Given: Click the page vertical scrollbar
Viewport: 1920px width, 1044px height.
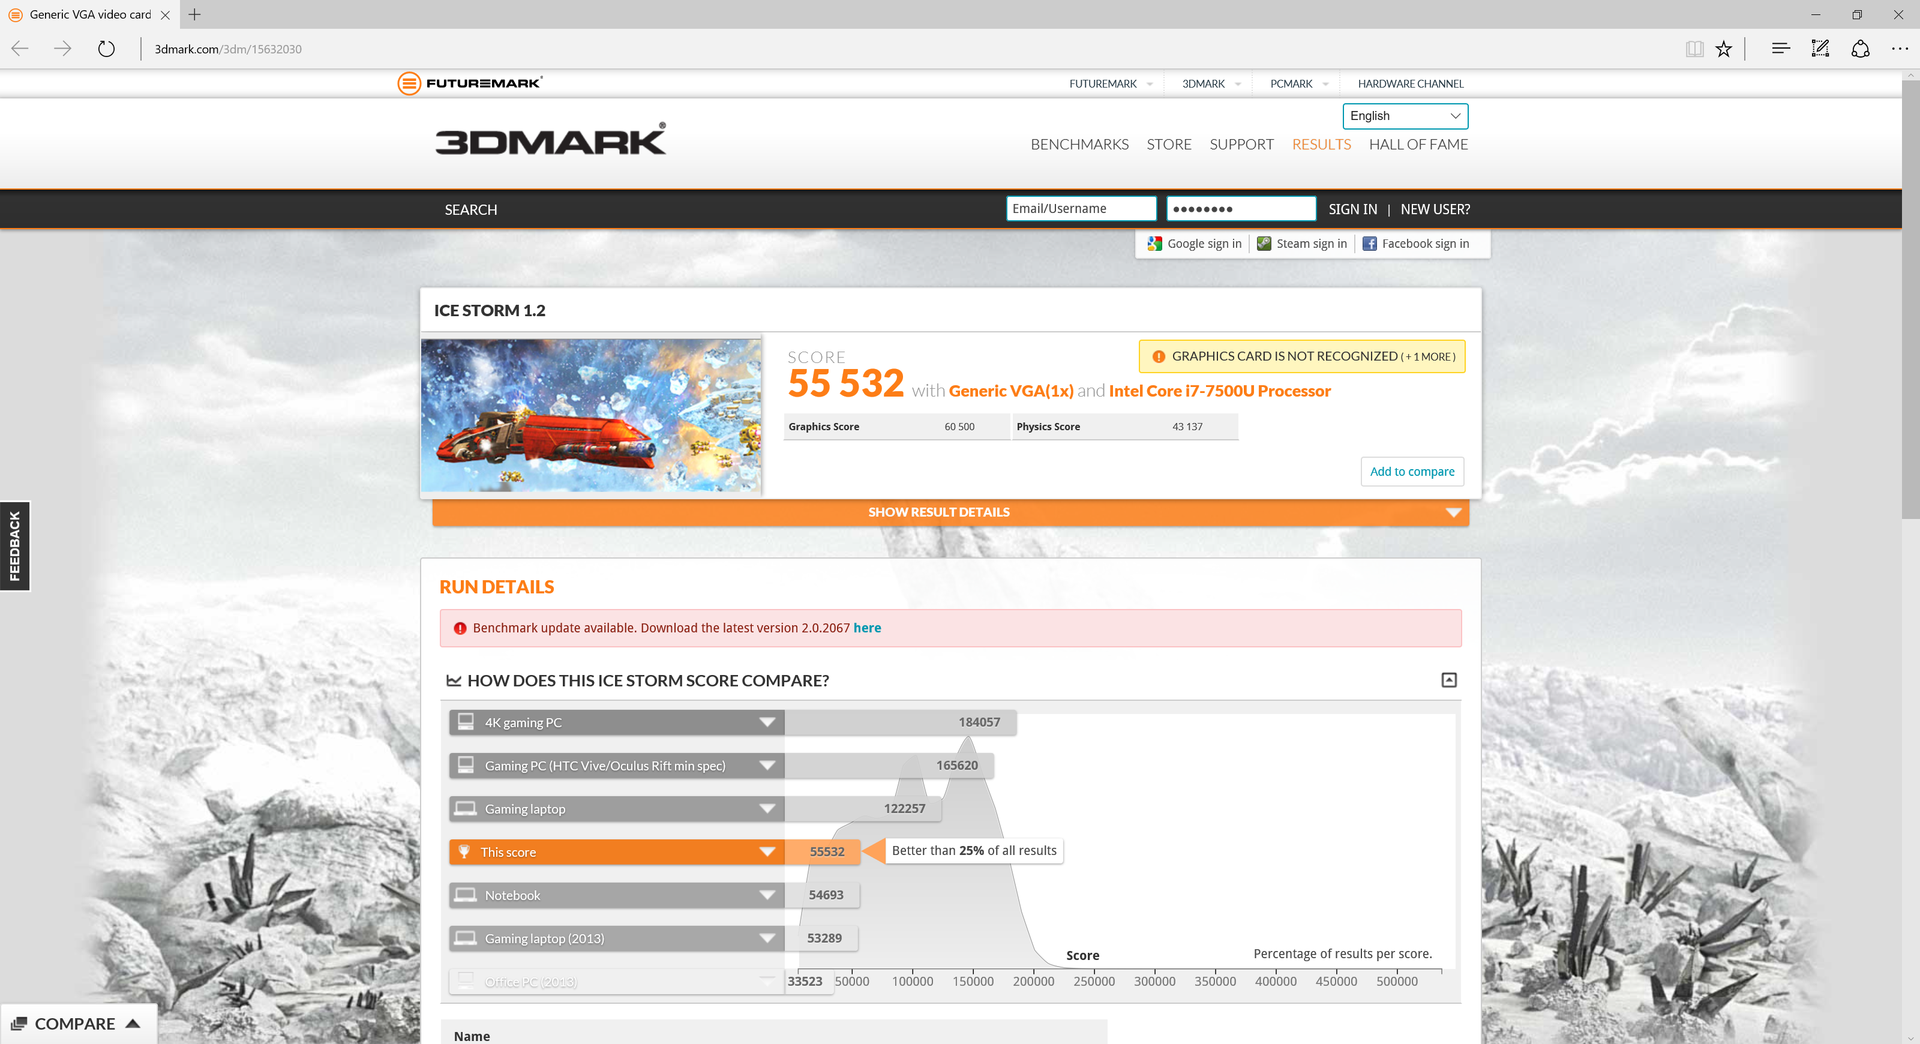Looking at the screenshot, I should [x=1910, y=300].
